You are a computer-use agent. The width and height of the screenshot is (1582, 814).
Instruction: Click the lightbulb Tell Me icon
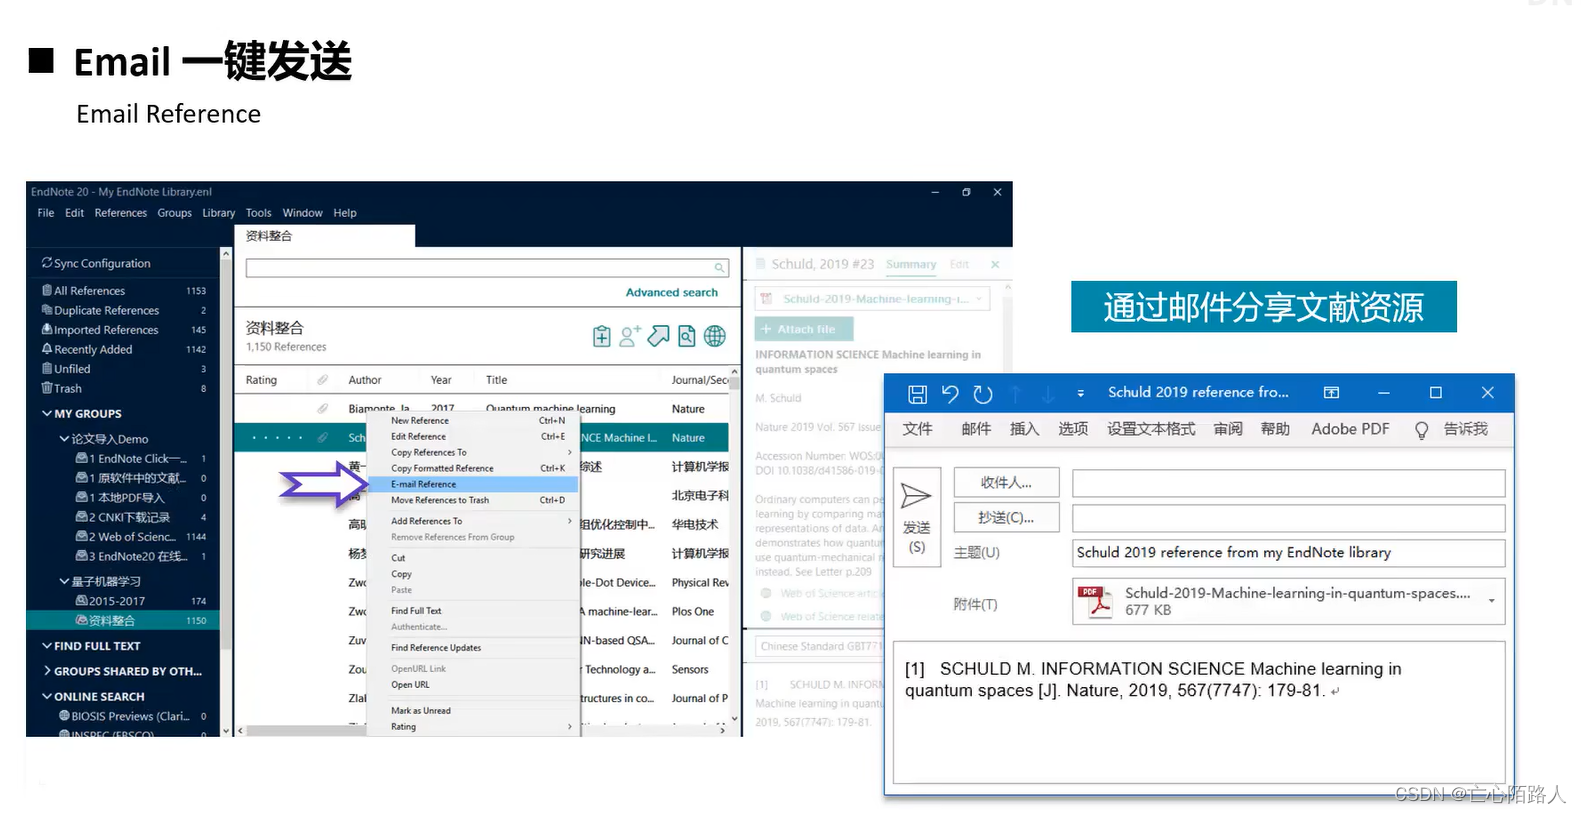click(x=1421, y=430)
